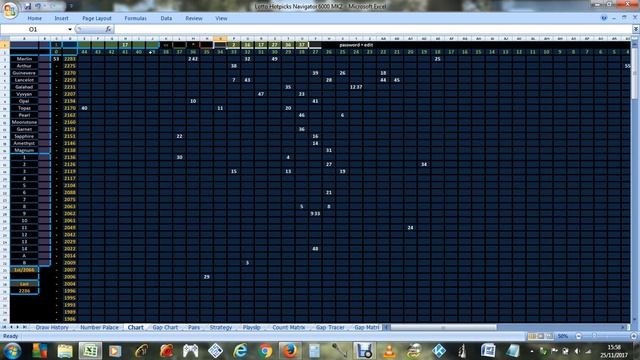Open volume speaker icon in tray

577,351
